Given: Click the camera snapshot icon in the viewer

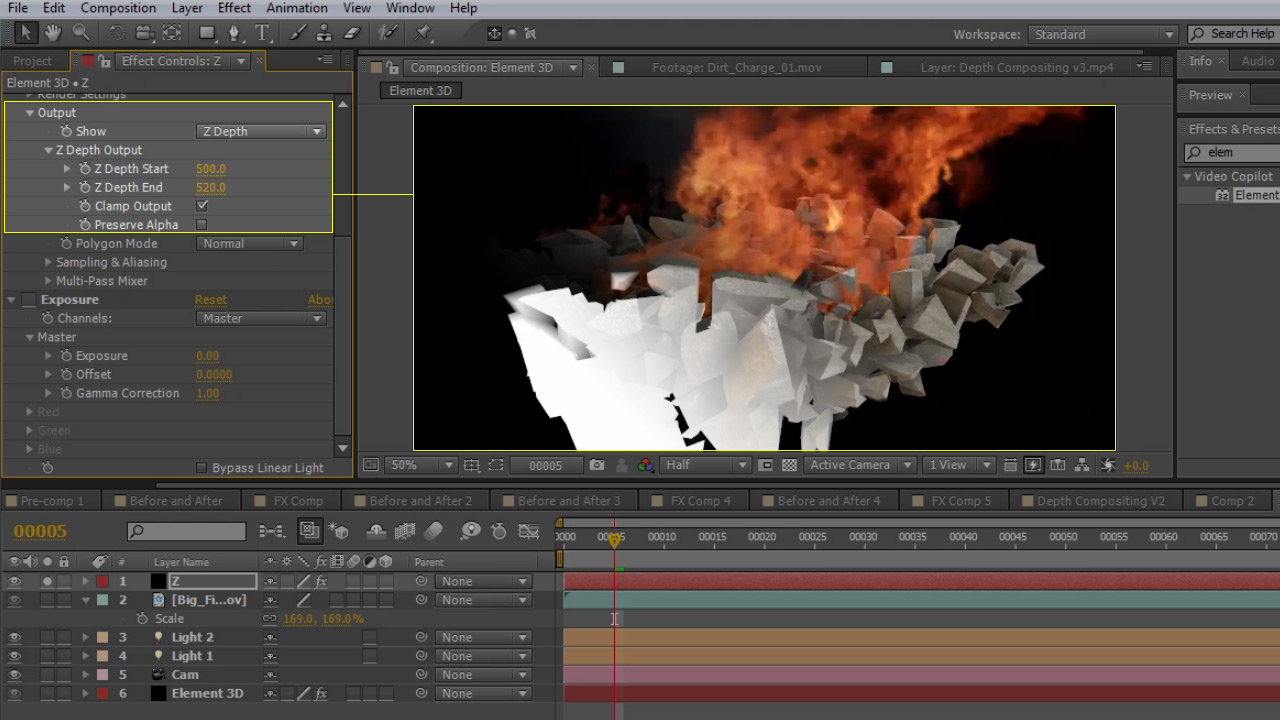Looking at the screenshot, I should [x=597, y=465].
